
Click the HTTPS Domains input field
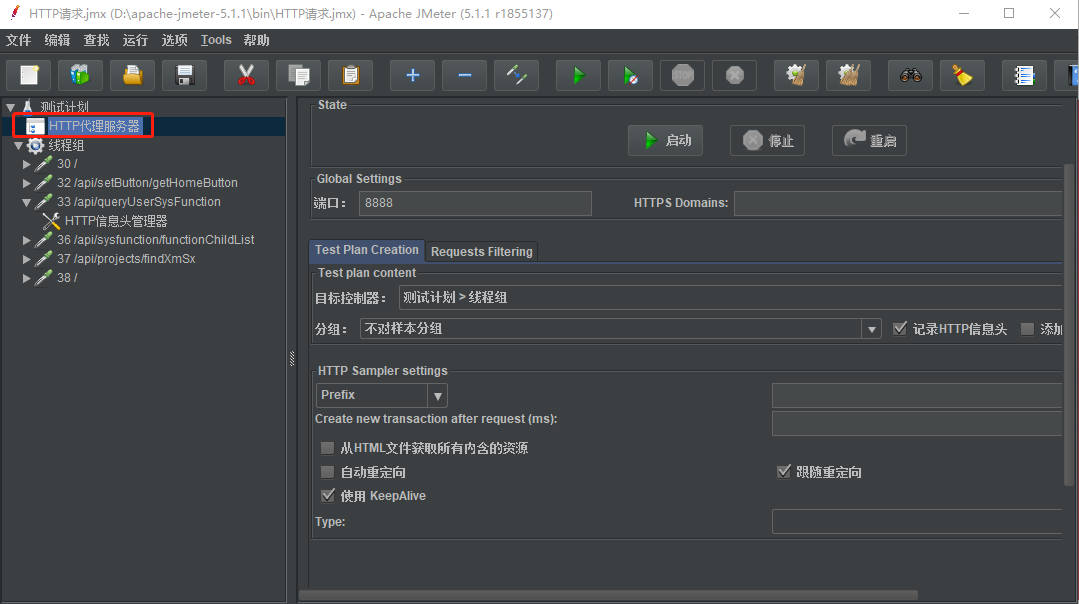click(898, 203)
